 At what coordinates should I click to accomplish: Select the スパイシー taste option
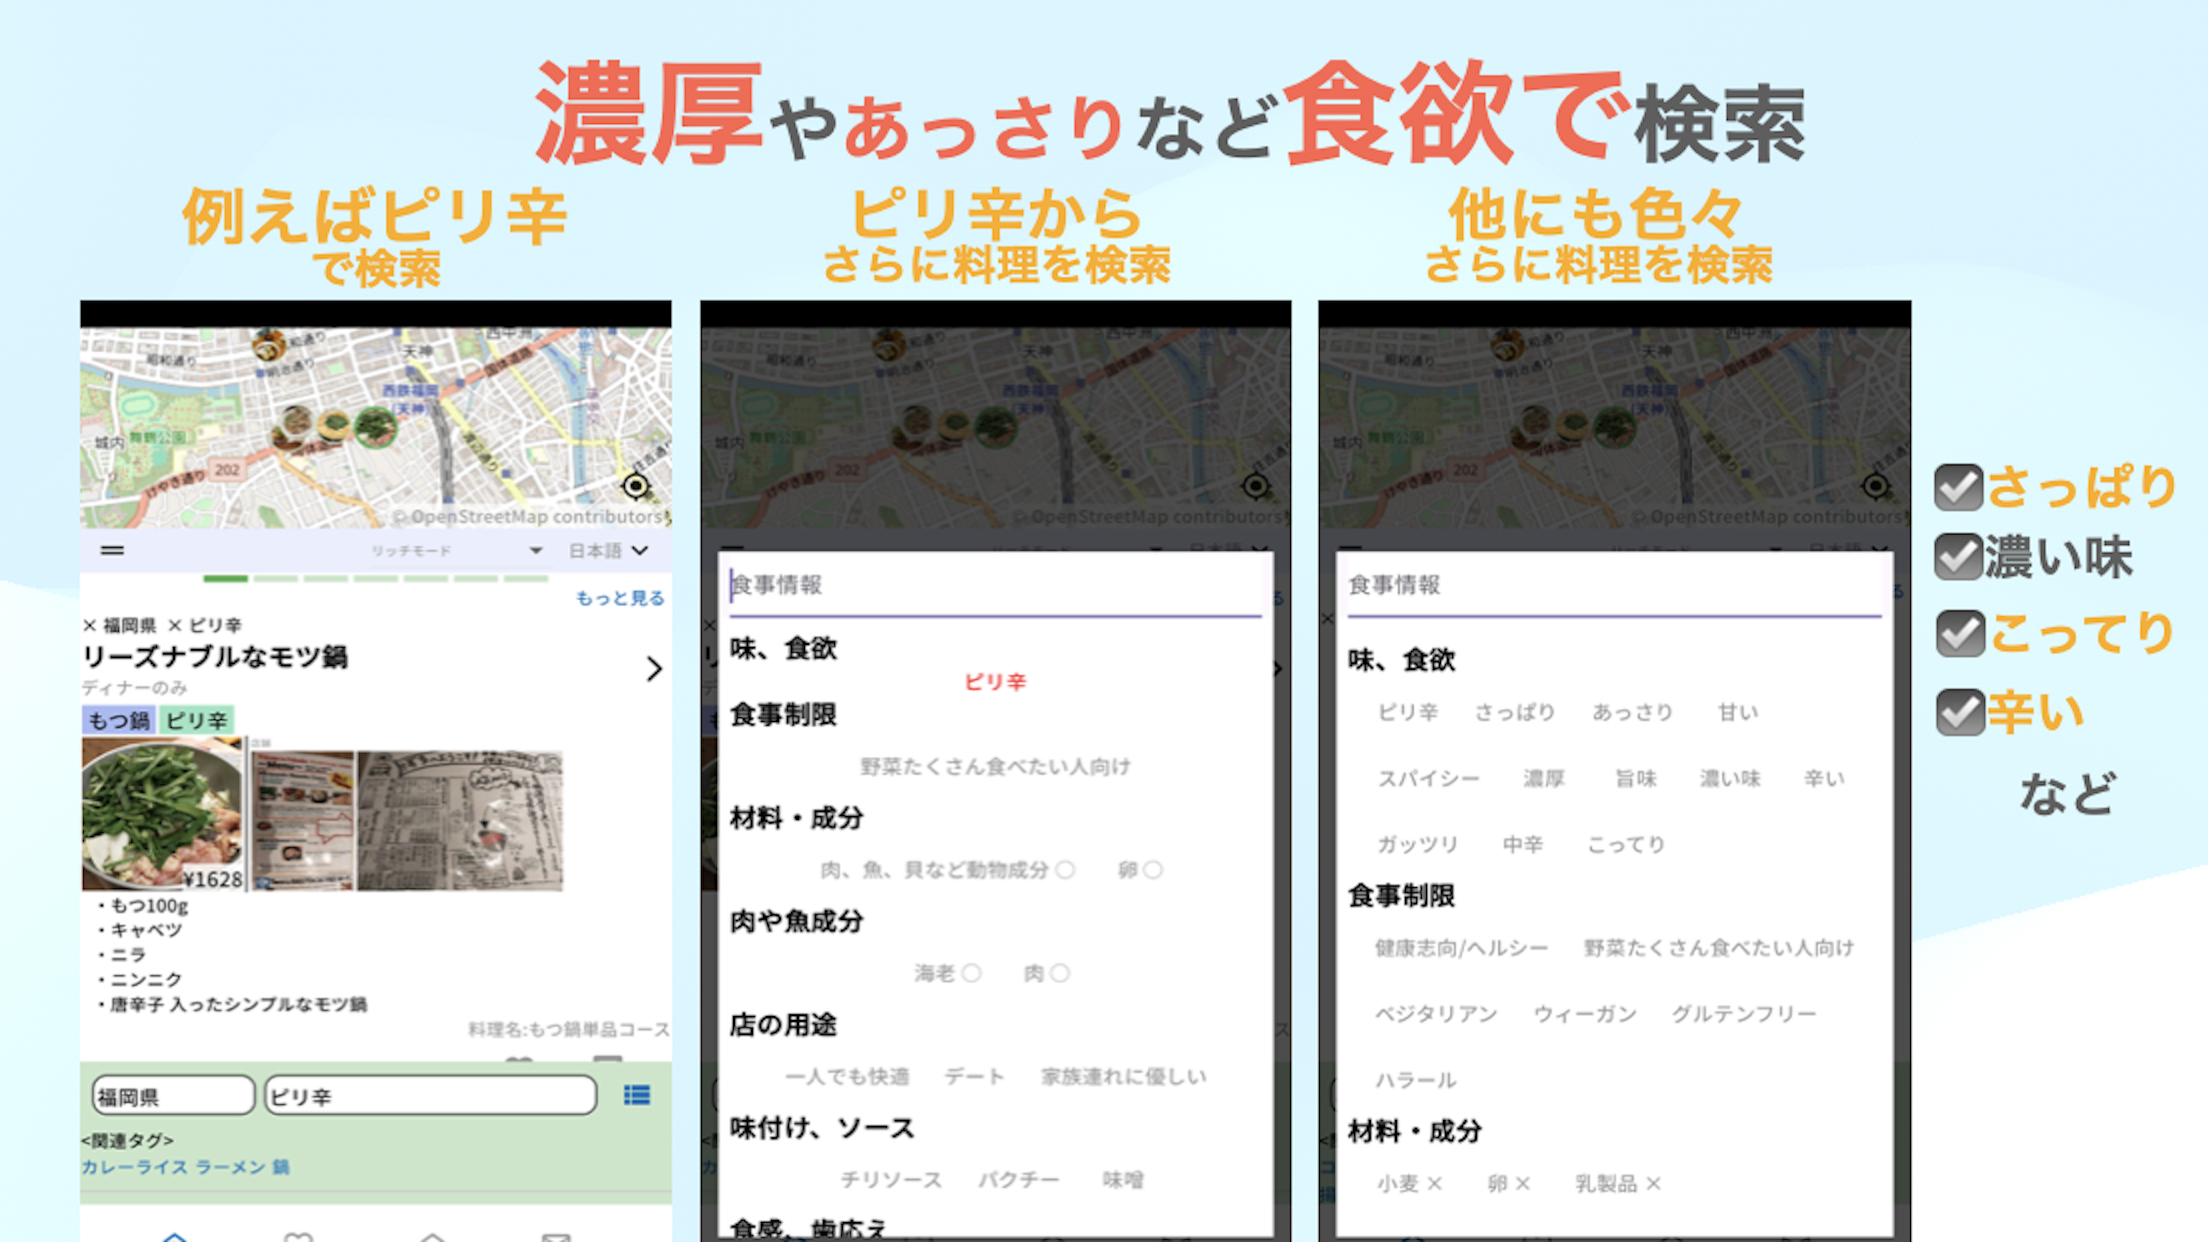1428,779
